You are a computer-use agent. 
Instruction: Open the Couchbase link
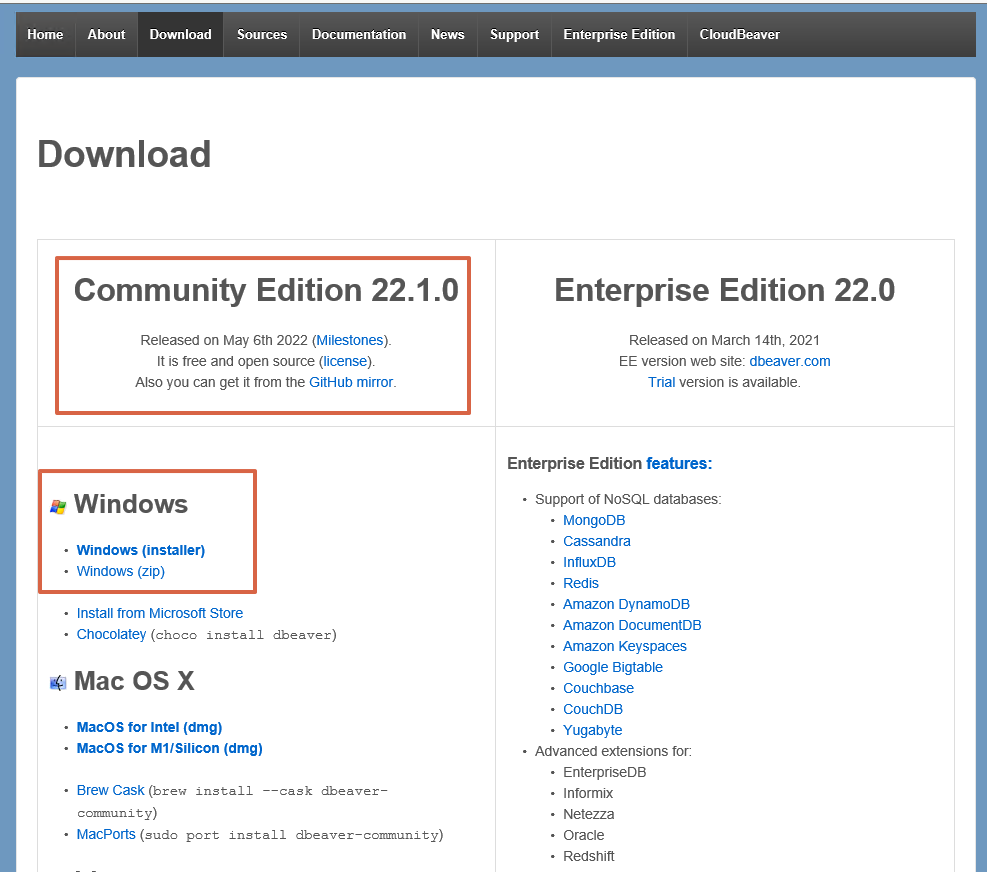598,688
